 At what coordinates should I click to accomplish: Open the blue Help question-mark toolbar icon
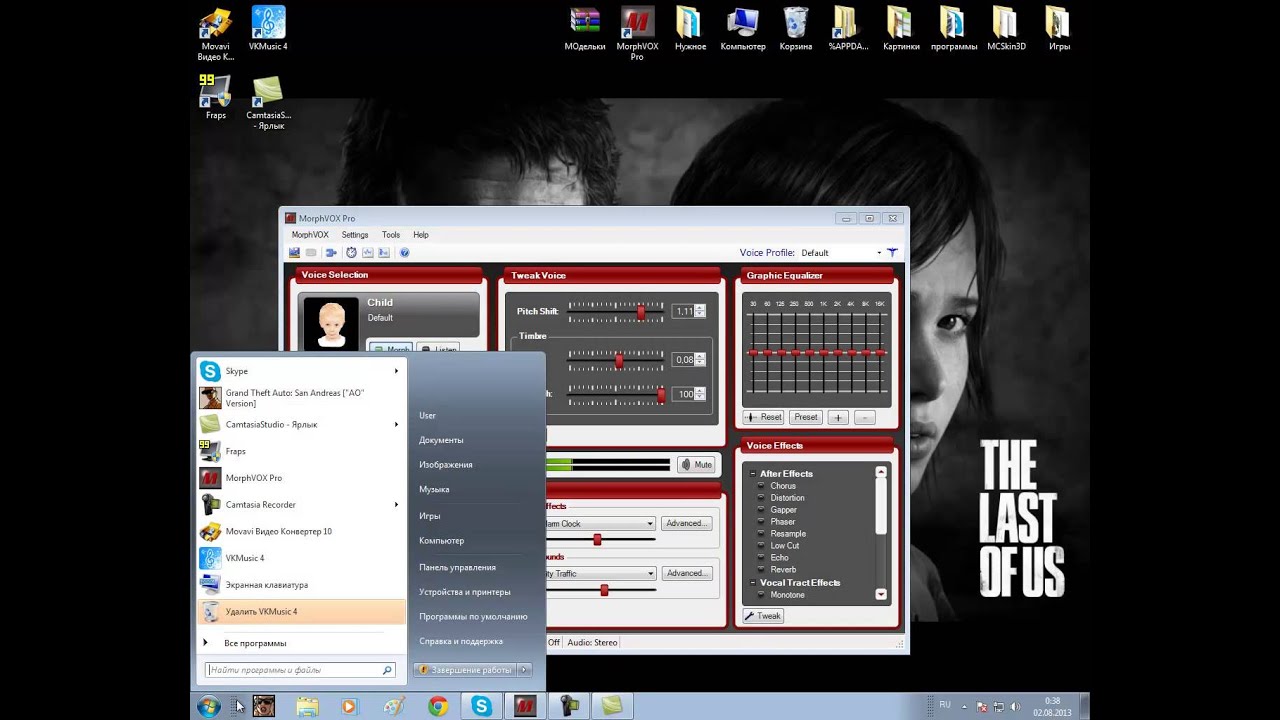pyautogui.click(x=405, y=253)
